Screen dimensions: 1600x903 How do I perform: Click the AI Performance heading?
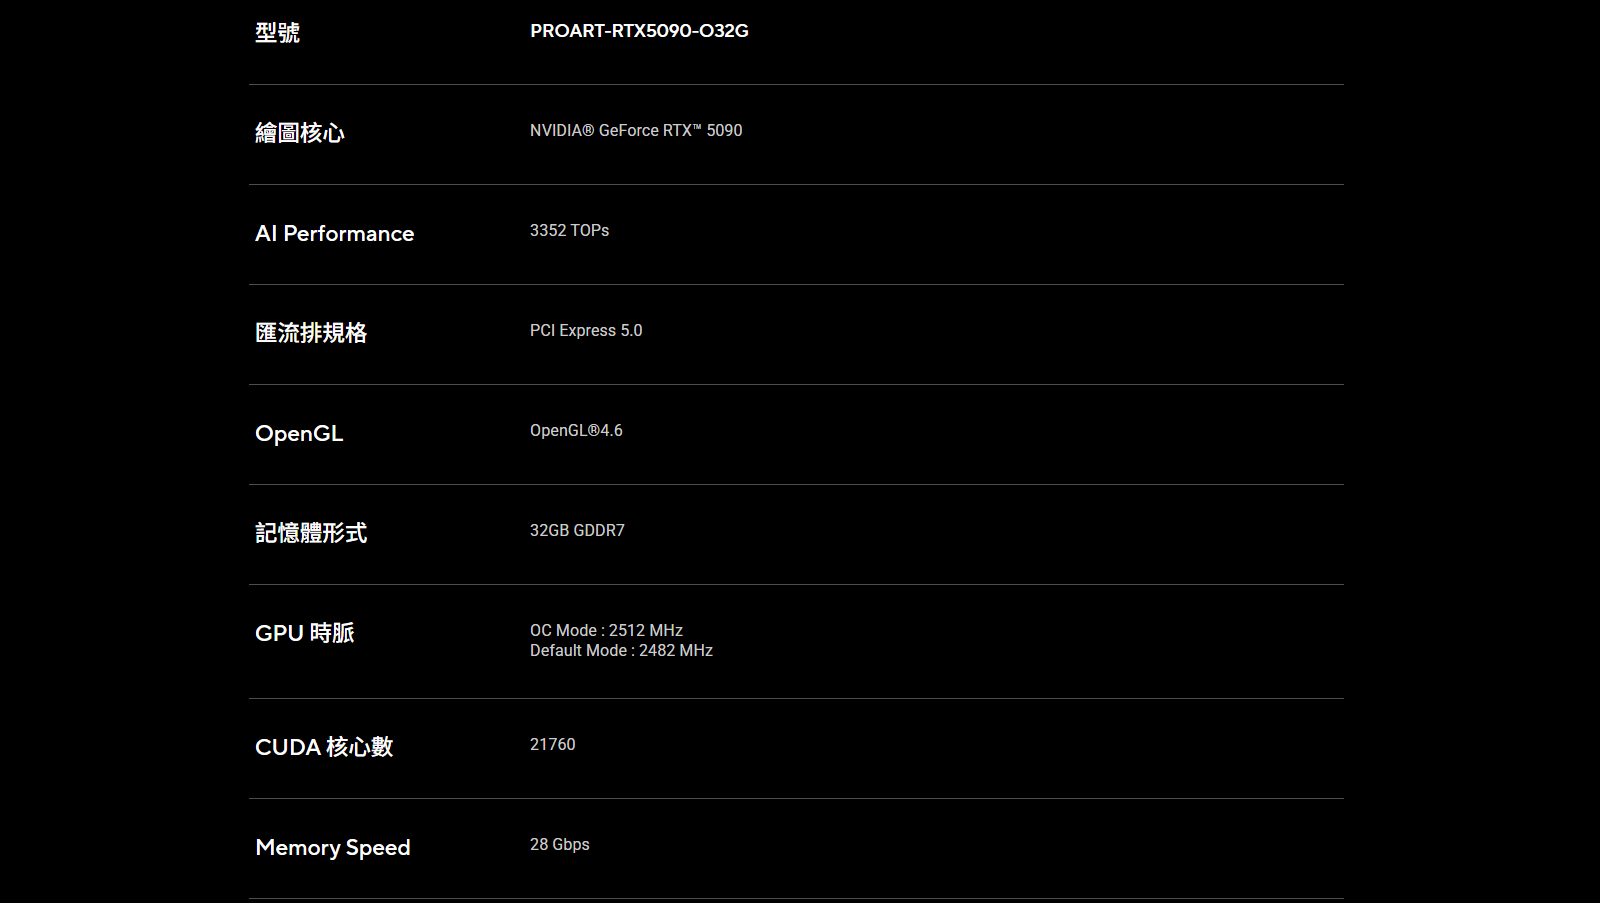[335, 233]
